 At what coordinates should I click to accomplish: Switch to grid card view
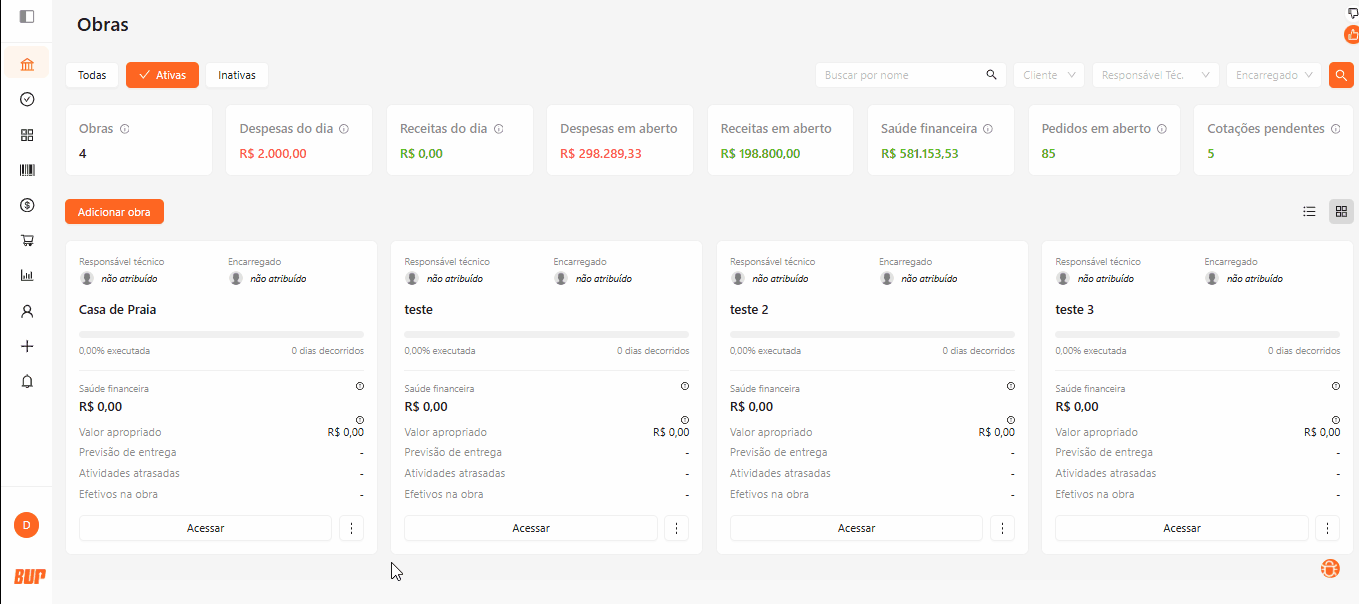point(1341,211)
